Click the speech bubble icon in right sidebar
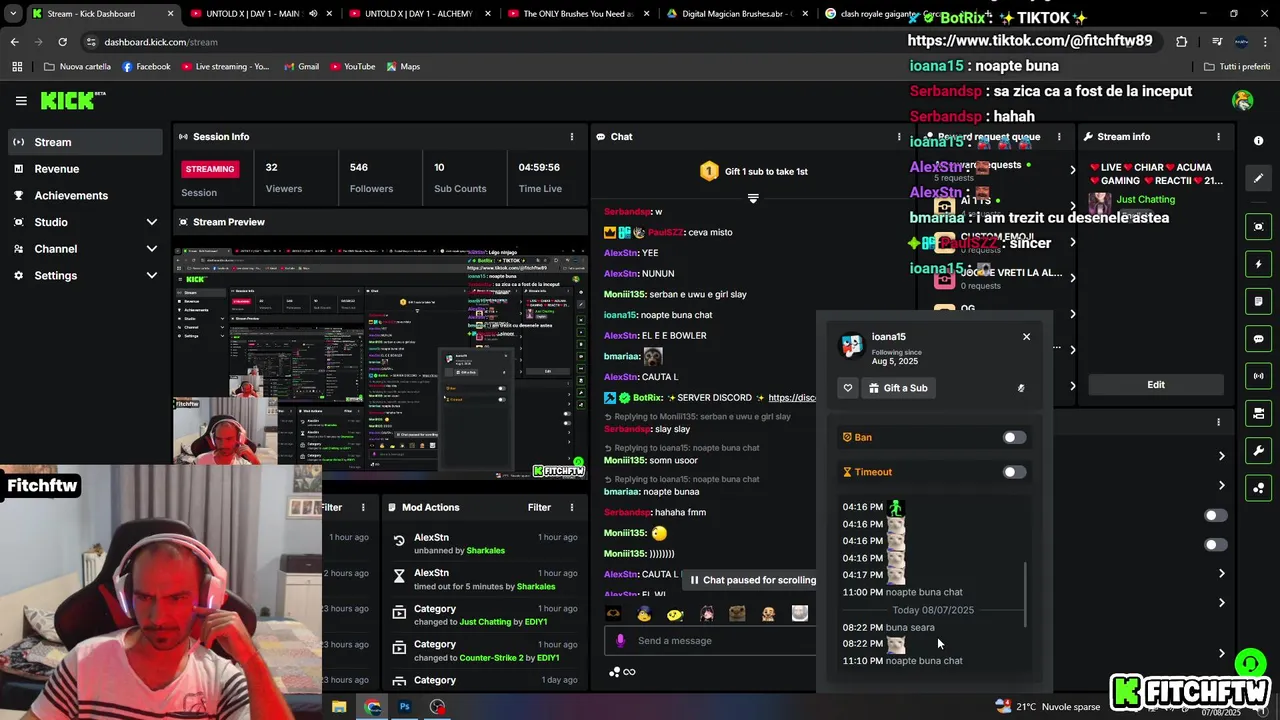 (1258, 339)
